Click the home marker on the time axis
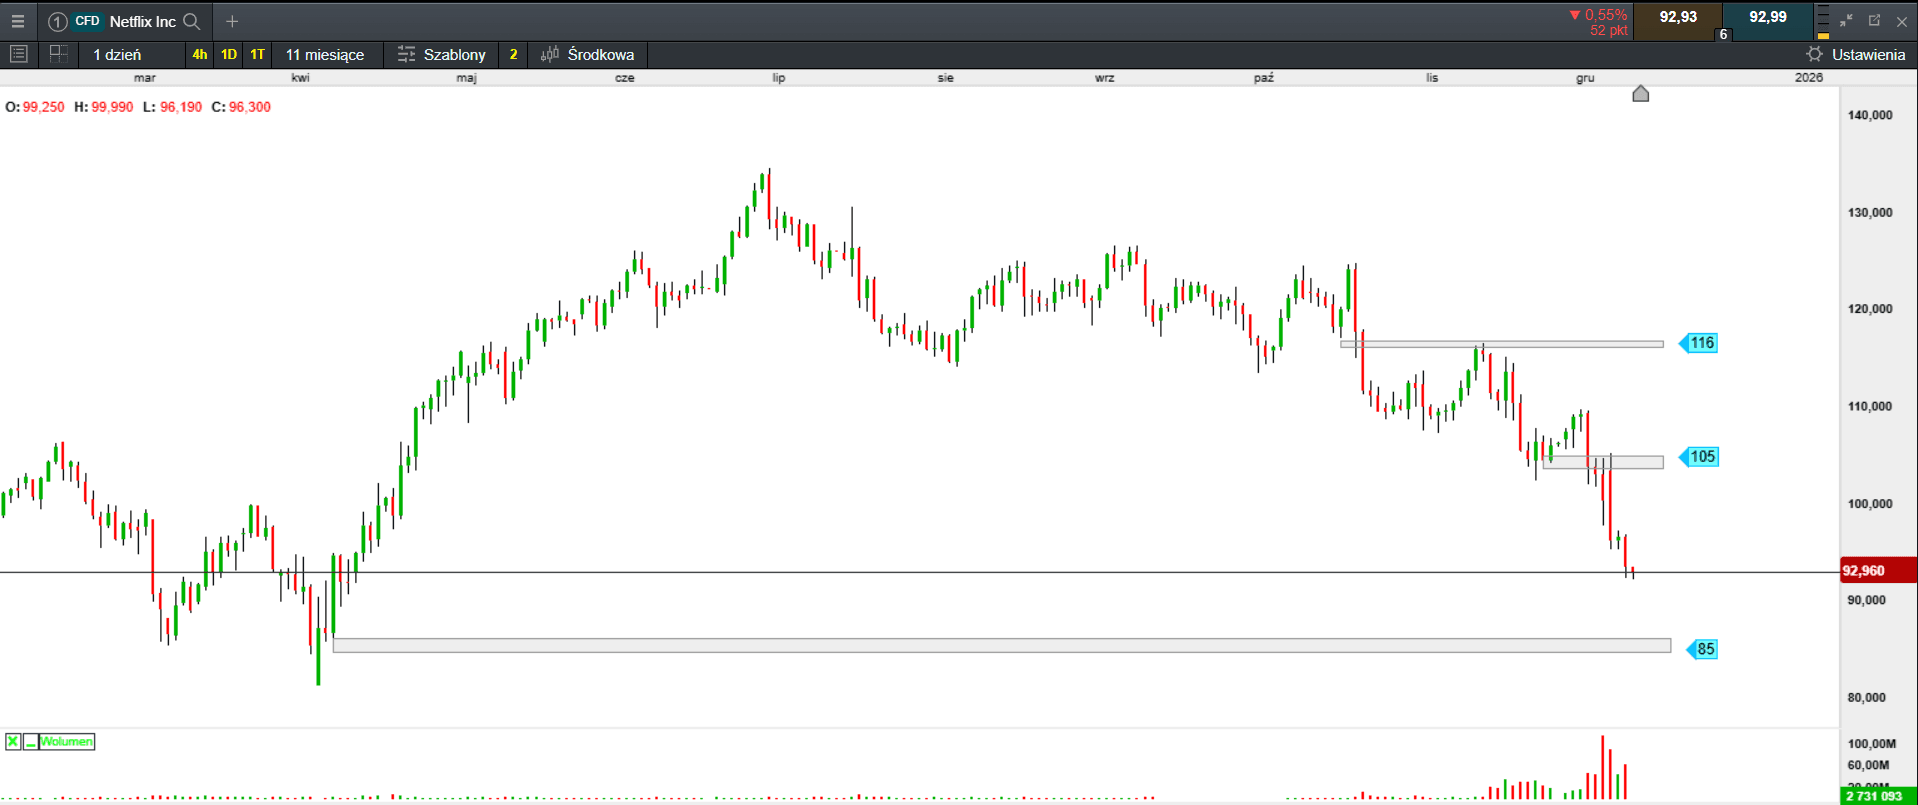 click(1640, 94)
